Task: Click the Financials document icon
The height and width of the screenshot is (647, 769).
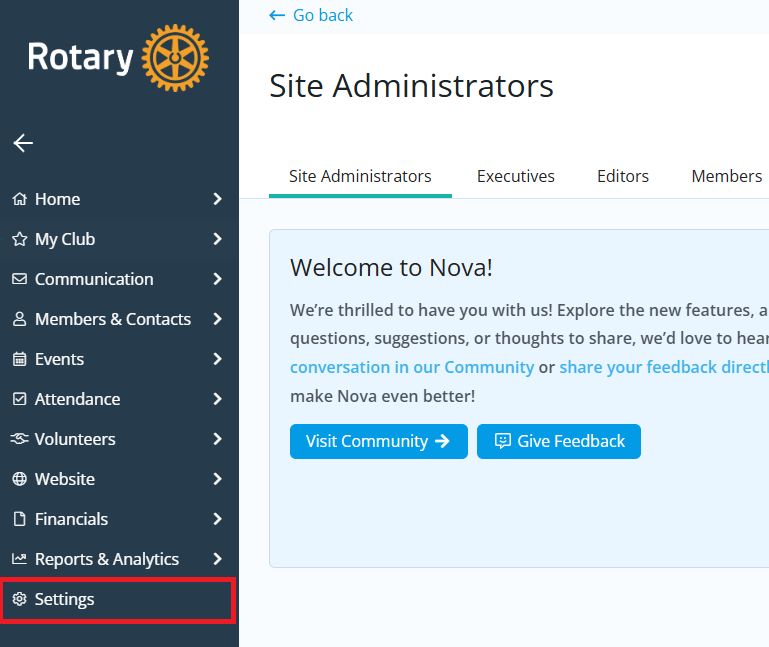Action: [20, 519]
